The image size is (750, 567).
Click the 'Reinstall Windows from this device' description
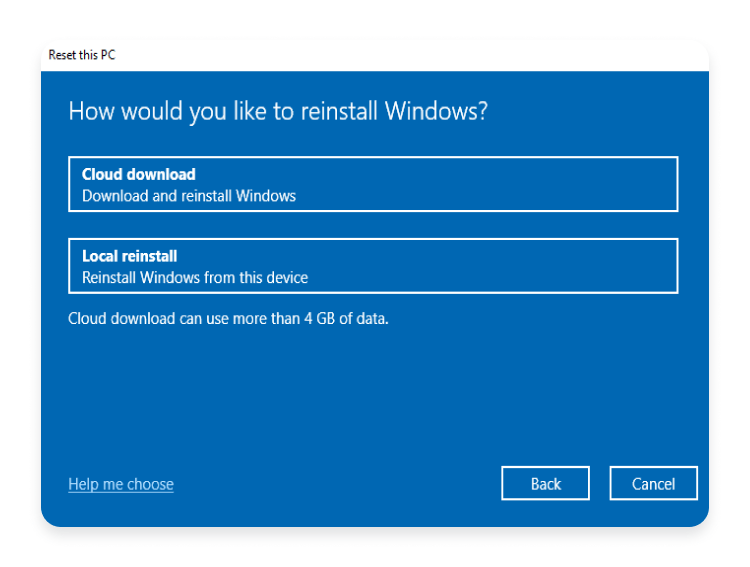tap(195, 277)
